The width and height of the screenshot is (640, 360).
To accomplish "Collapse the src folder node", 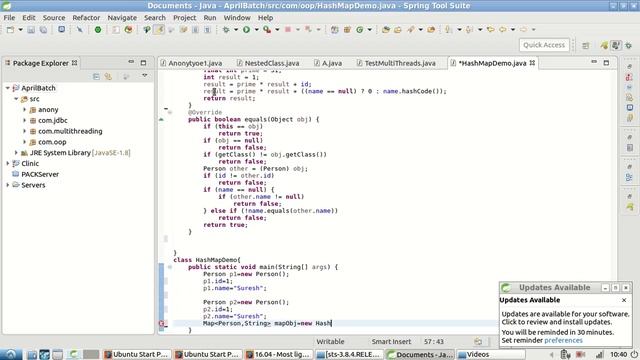I will (16, 99).
